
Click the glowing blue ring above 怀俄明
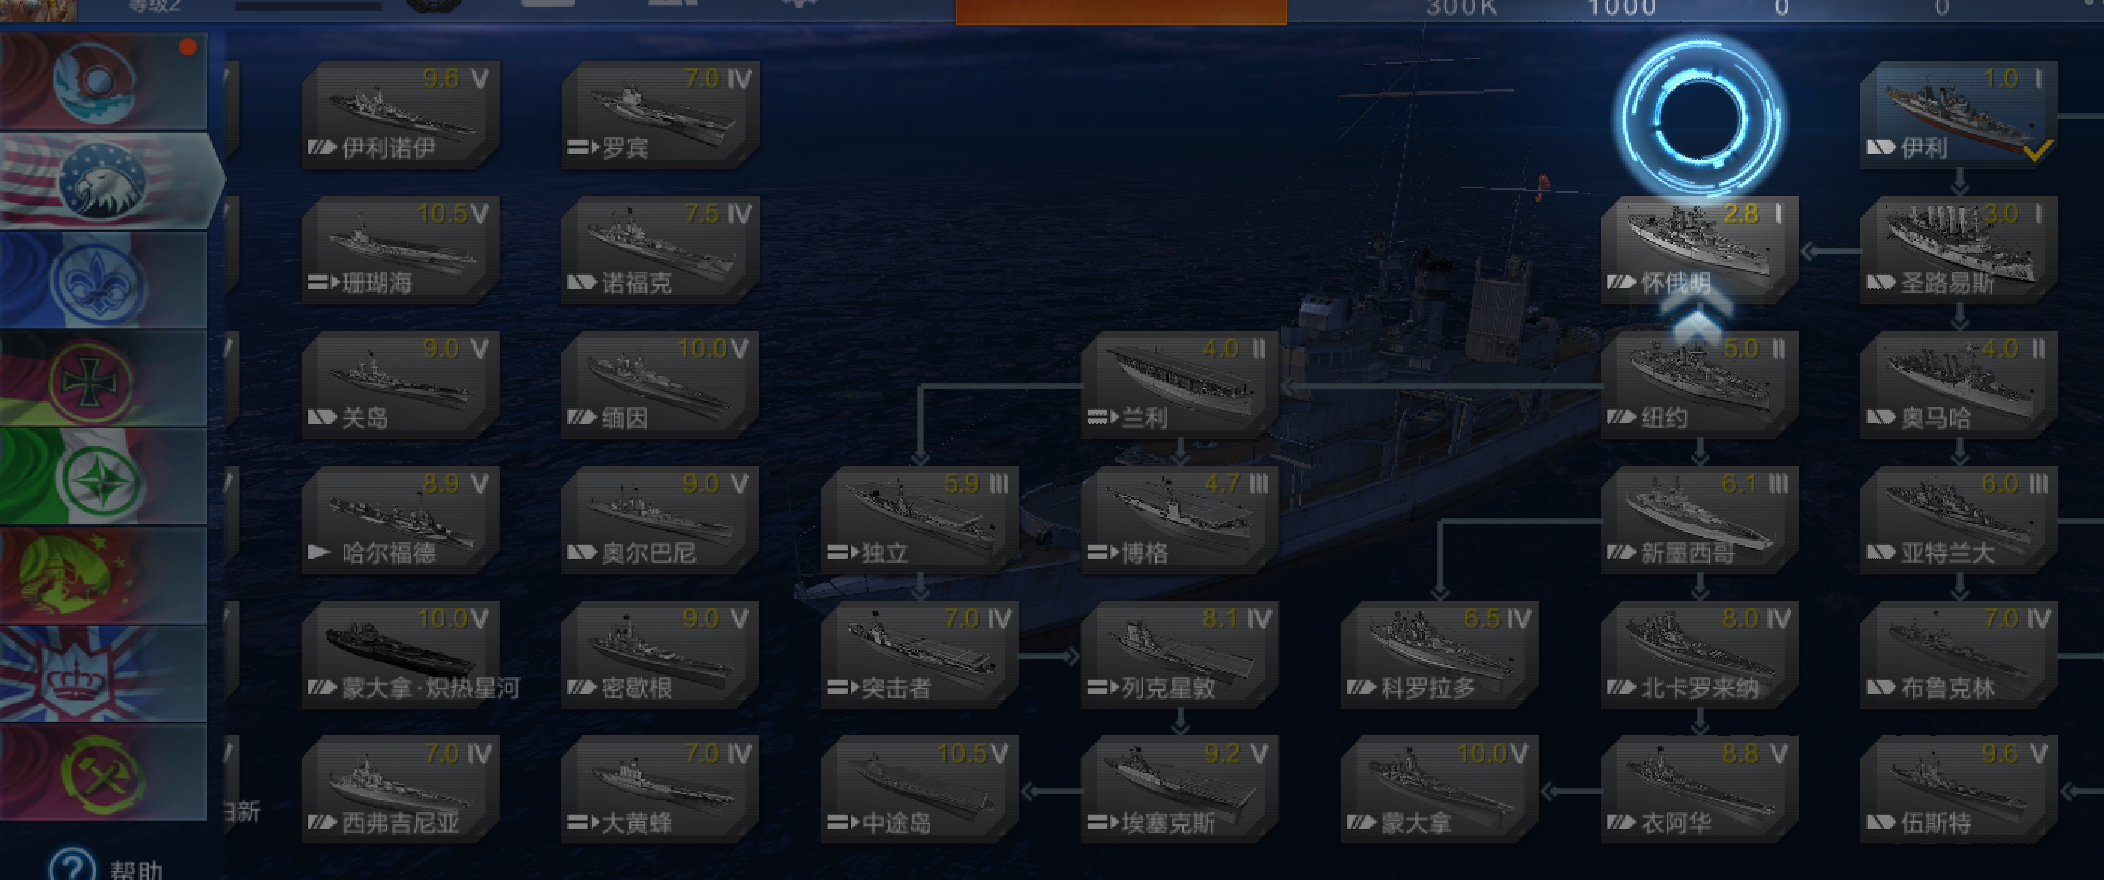click(1699, 117)
